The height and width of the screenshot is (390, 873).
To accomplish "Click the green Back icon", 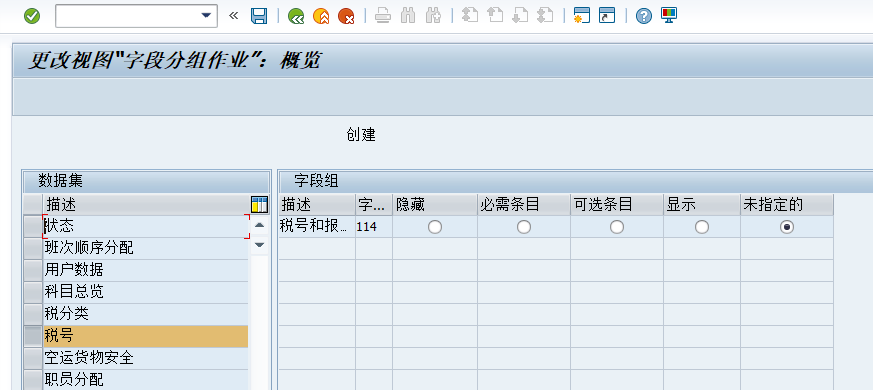I will (x=296, y=16).
